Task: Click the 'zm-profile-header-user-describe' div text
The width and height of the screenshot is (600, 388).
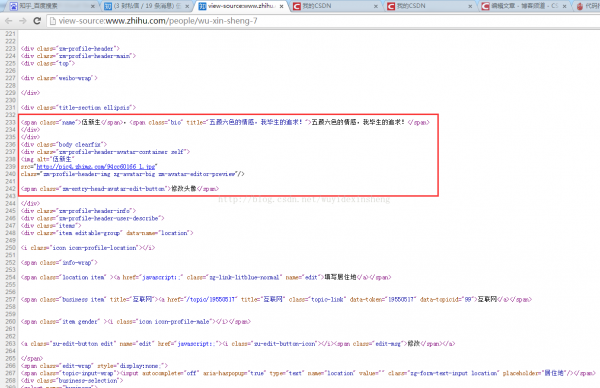Action: click(x=93, y=218)
